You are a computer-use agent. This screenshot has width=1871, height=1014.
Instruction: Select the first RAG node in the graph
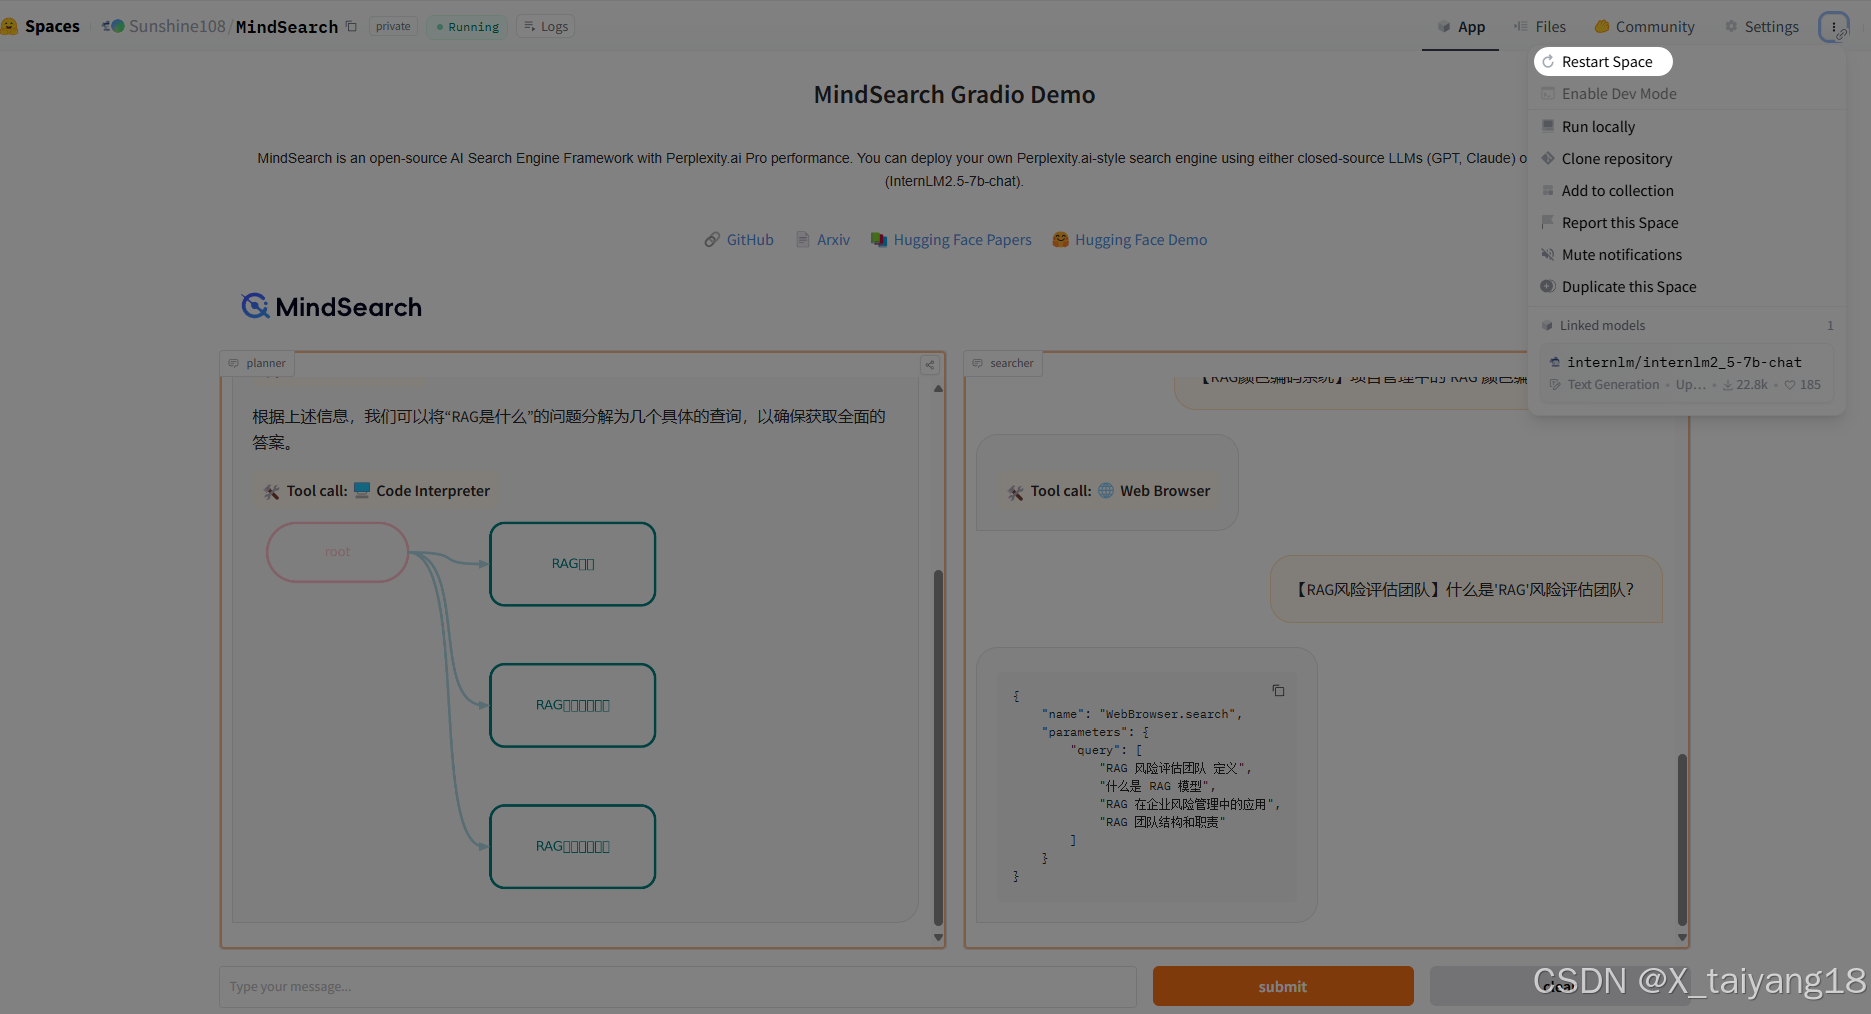pyautogui.click(x=573, y=564)
